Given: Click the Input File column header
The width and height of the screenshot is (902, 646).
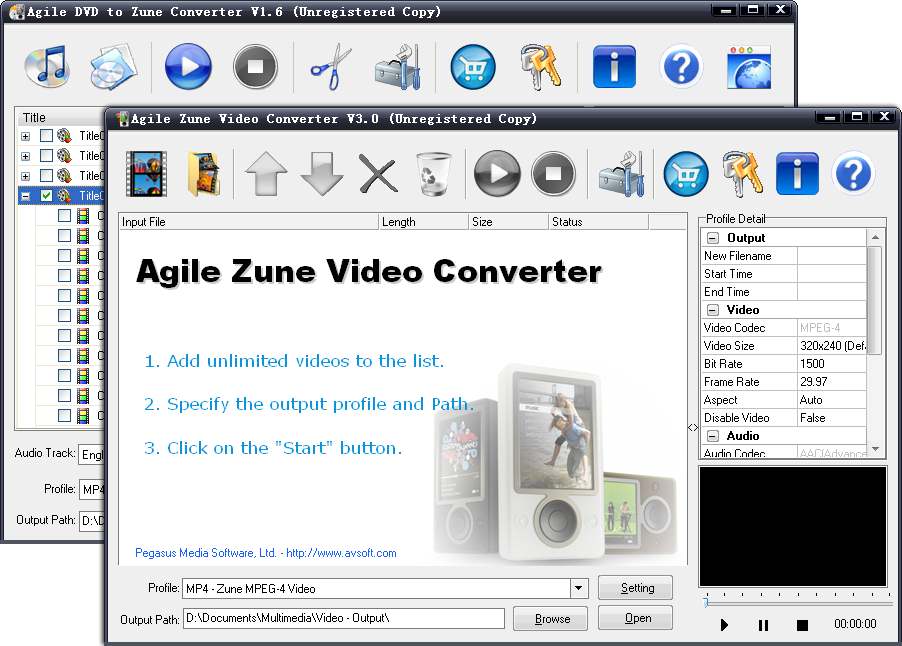Looking at the screenshot, I should point(249,221).
